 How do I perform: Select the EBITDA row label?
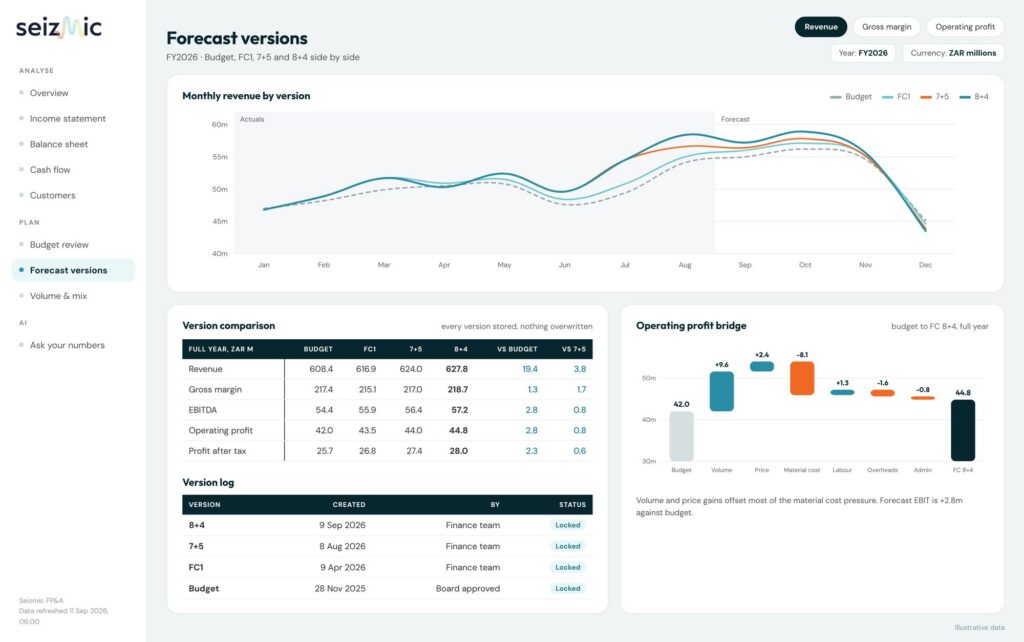click(202, 410)
